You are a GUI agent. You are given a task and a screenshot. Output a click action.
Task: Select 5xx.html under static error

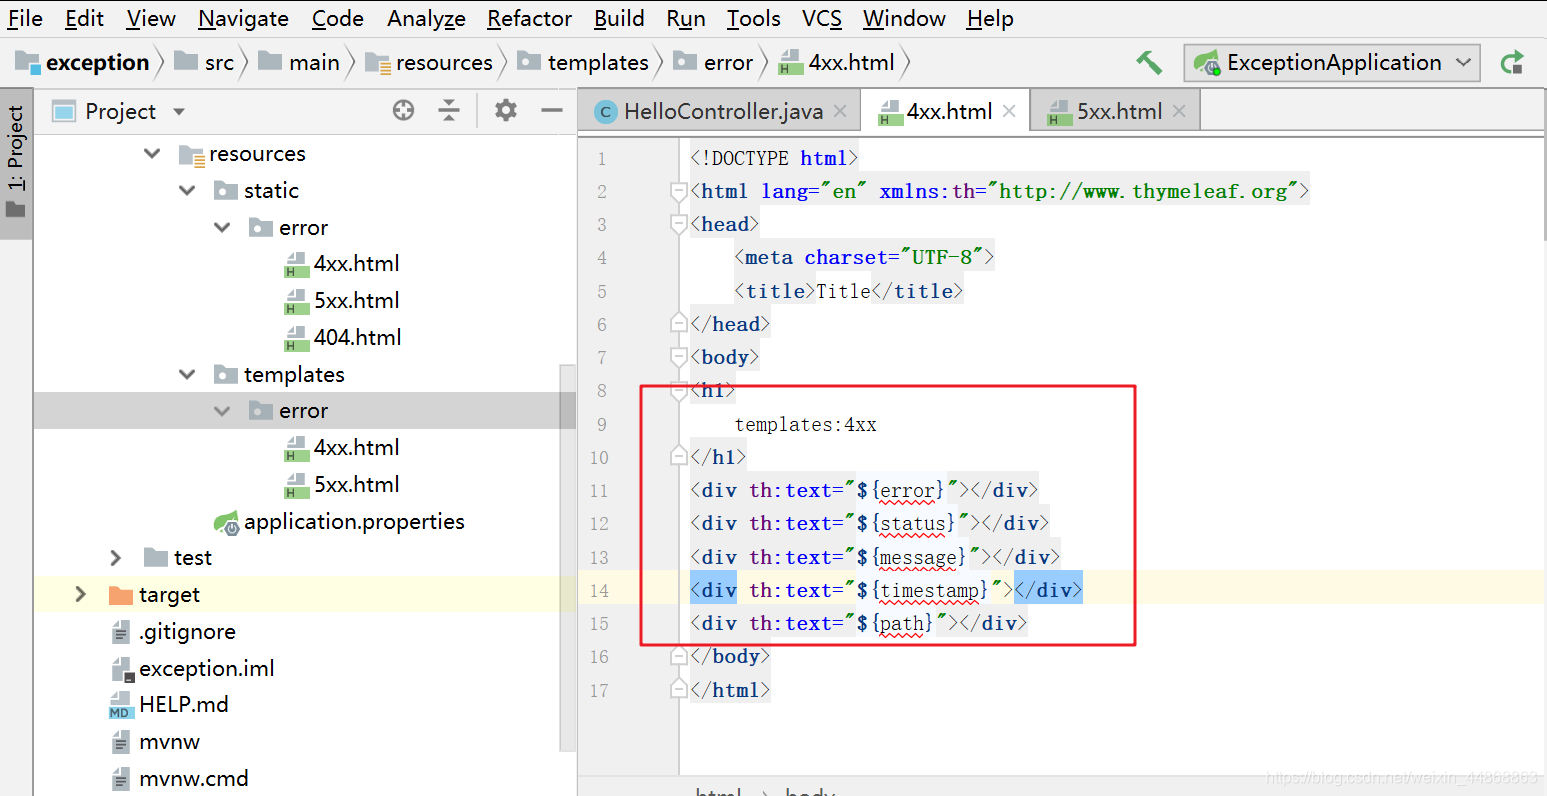coord(342,301)
